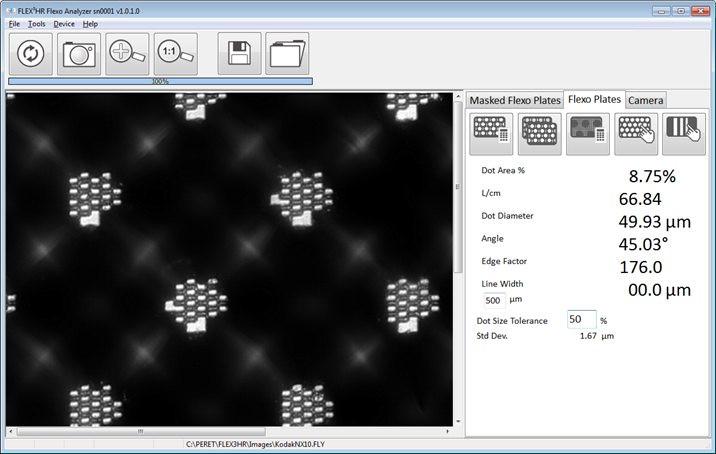716x454 pixels.
Task: Switch to the Camera tab
Action: pos(645,100)
